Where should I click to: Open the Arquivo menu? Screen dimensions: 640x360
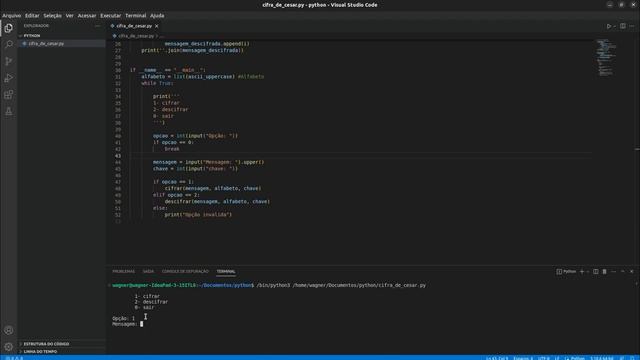(x=11, y=16)
